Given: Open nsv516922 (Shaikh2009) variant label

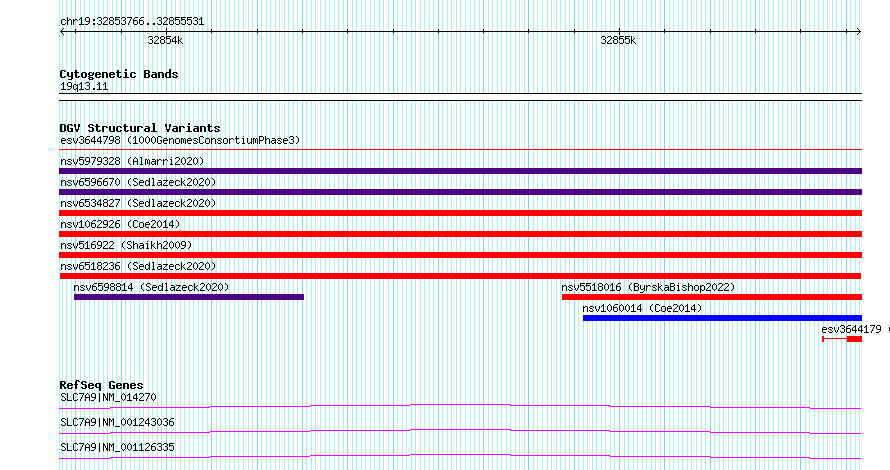Looking at the screenshot, I should [x=126, y=245].
